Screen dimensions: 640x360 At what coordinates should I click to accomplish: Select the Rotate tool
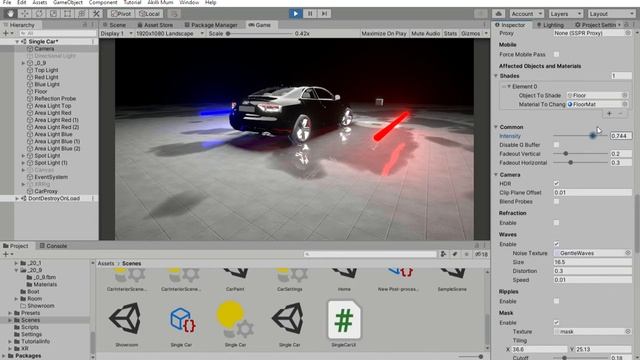click(39, 13)
